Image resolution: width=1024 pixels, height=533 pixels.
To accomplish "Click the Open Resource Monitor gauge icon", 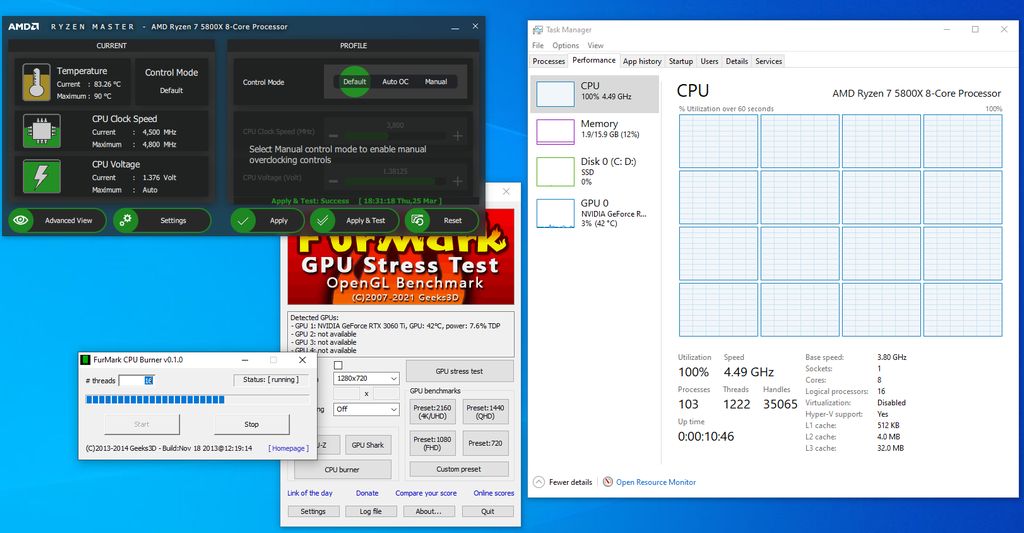I will tap(607, 482).
